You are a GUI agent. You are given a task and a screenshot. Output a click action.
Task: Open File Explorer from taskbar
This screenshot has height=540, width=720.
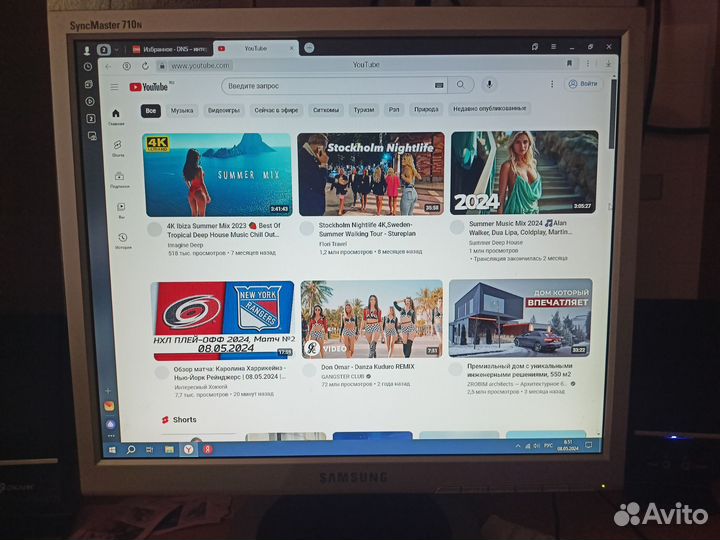169,449
